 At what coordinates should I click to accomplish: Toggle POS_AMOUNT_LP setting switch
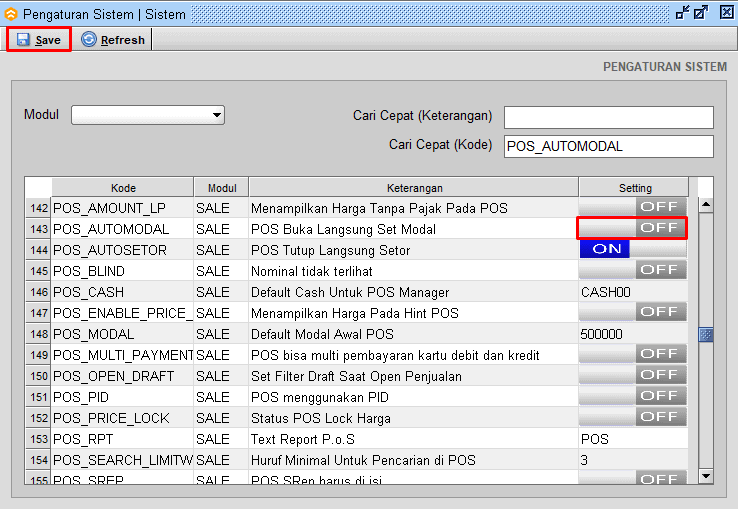(x=633, y=207)
